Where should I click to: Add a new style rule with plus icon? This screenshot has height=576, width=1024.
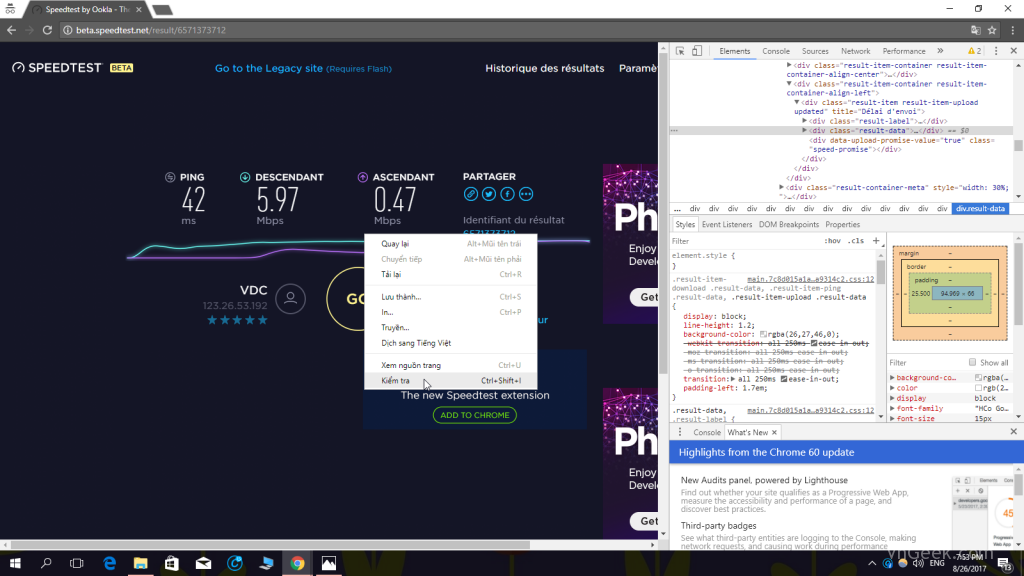tap(876, 241)
